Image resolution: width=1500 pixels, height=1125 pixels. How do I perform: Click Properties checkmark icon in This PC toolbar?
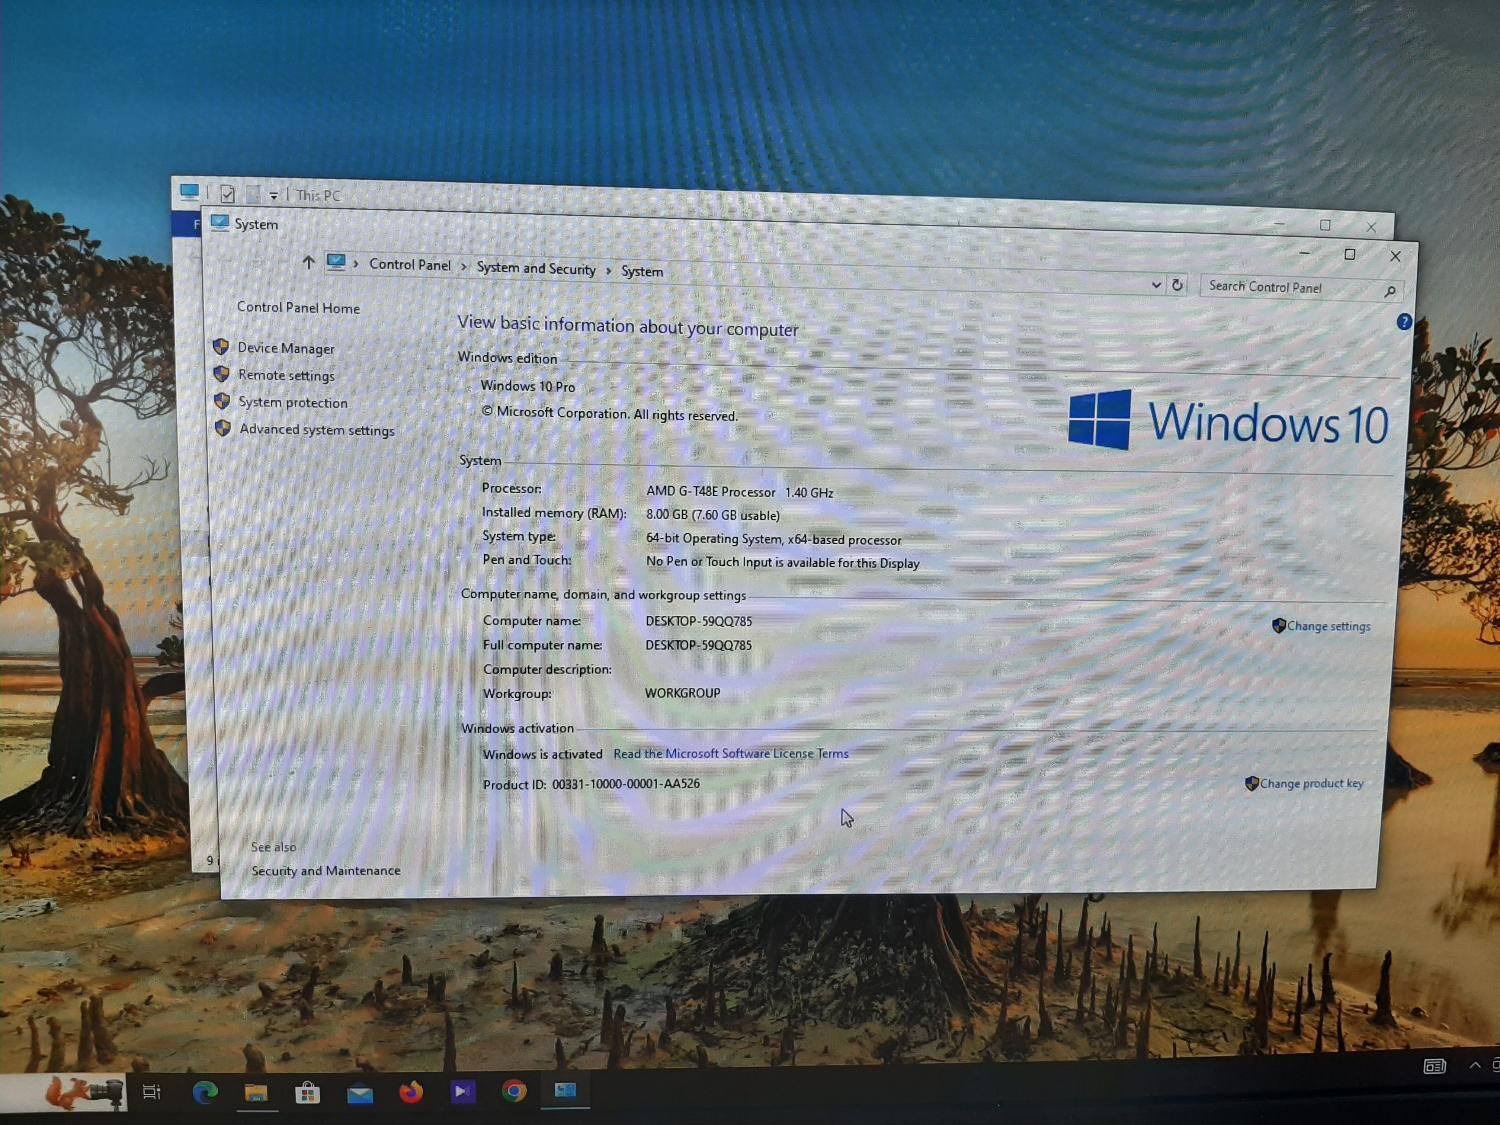click(227, 193)
